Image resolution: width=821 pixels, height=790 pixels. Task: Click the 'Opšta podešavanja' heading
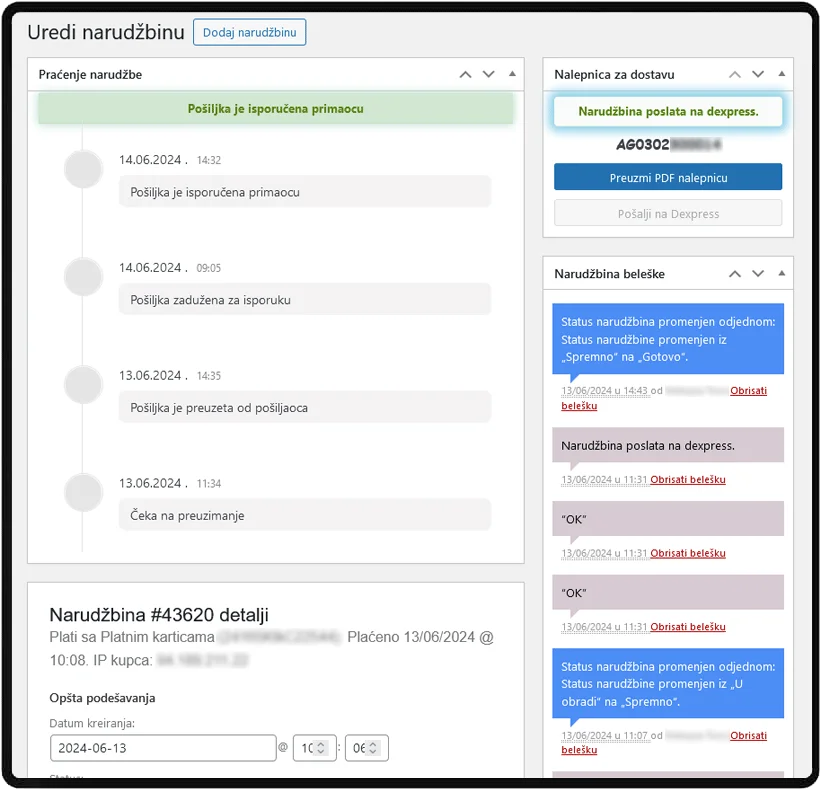(102, 698)
